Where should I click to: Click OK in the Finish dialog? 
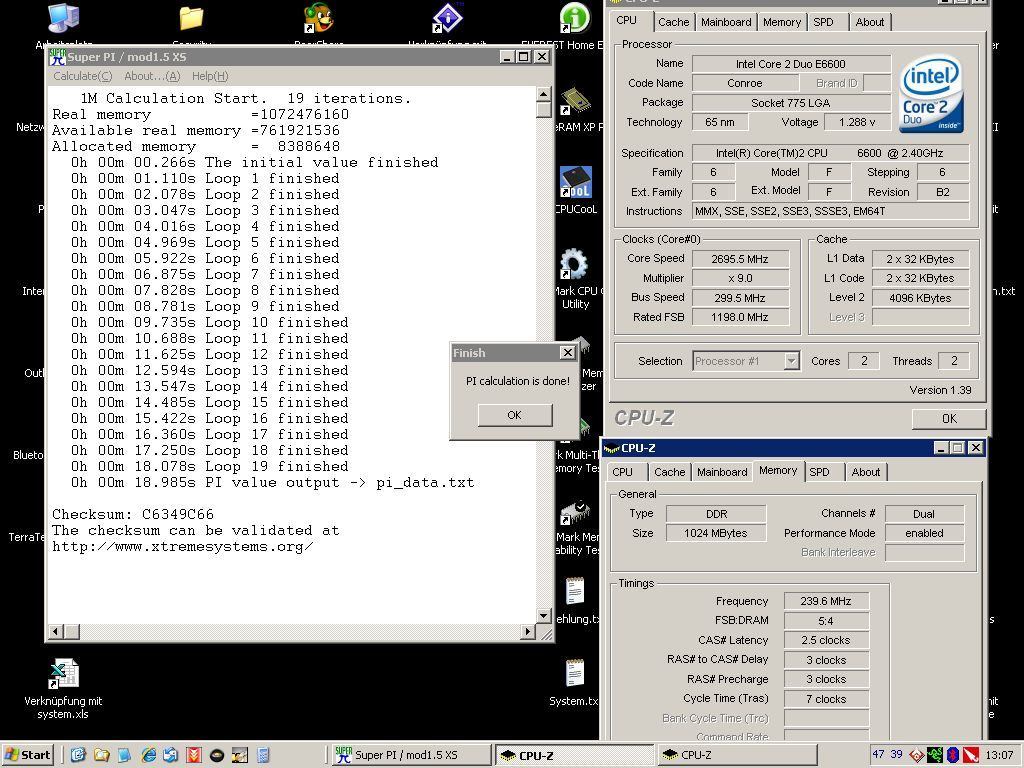point(515,415)
